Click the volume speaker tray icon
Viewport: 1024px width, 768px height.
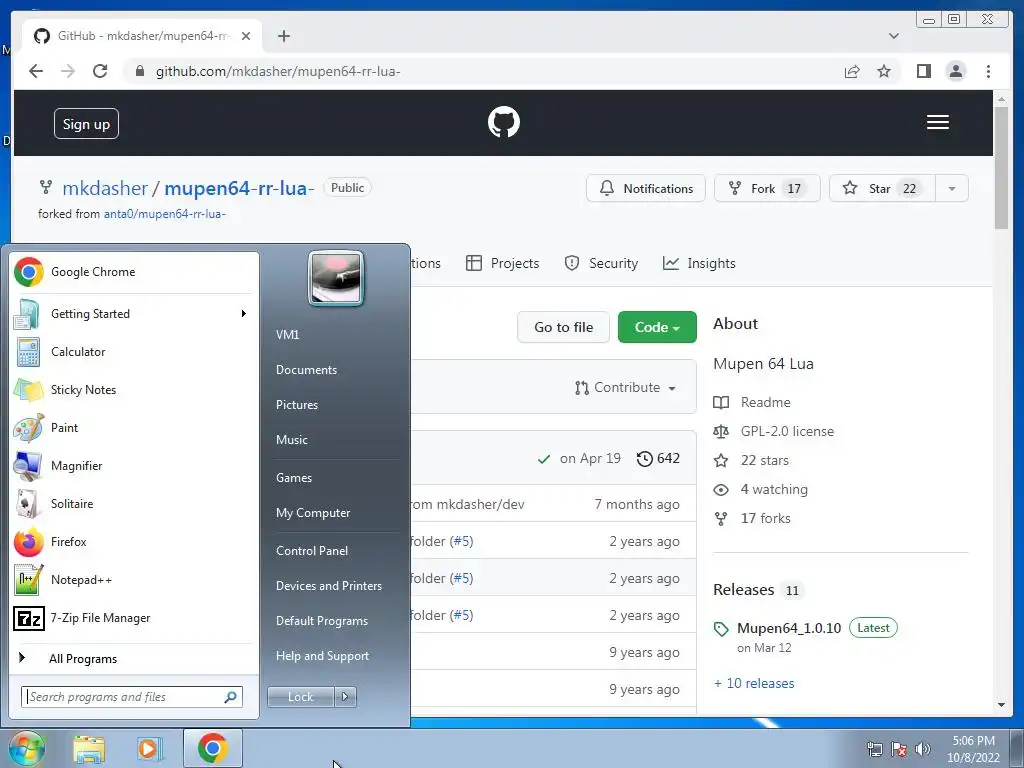pos(923,749)
